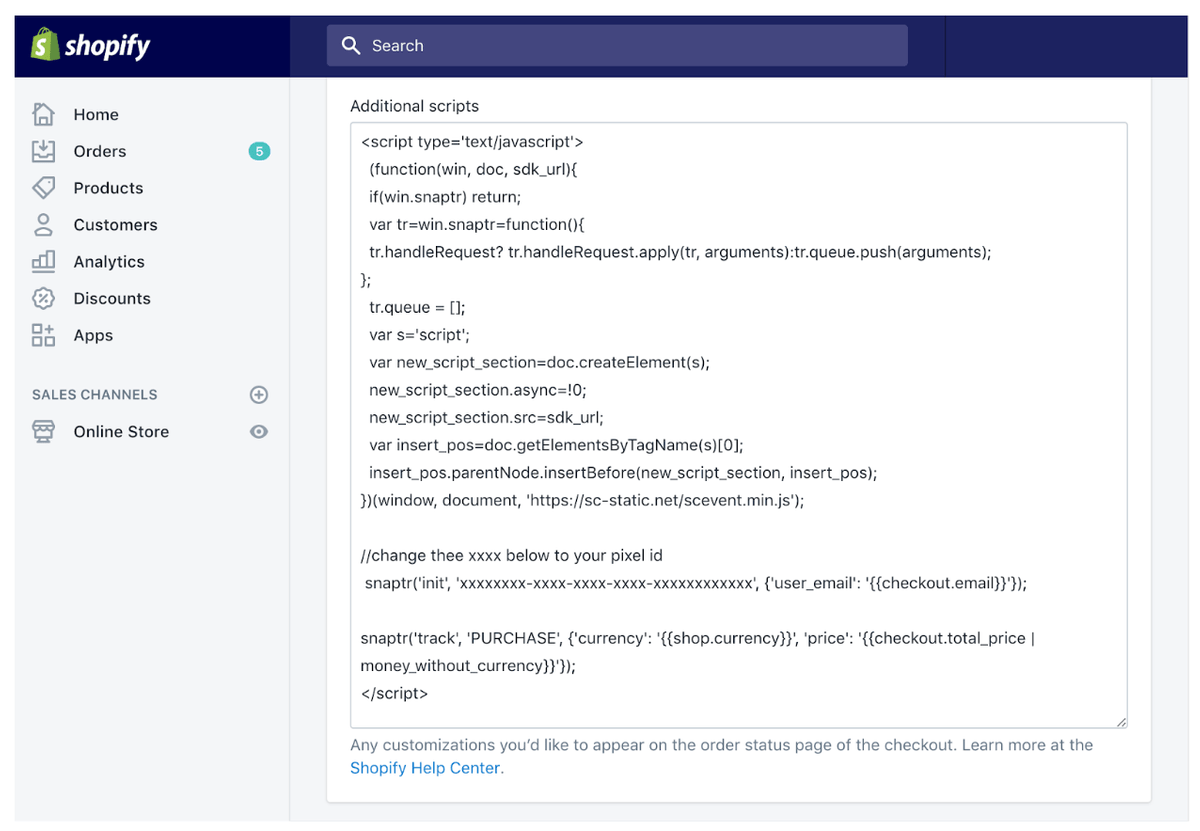Click the "insert_pos.parentNode.insertBefore" line

coord(623,472)
